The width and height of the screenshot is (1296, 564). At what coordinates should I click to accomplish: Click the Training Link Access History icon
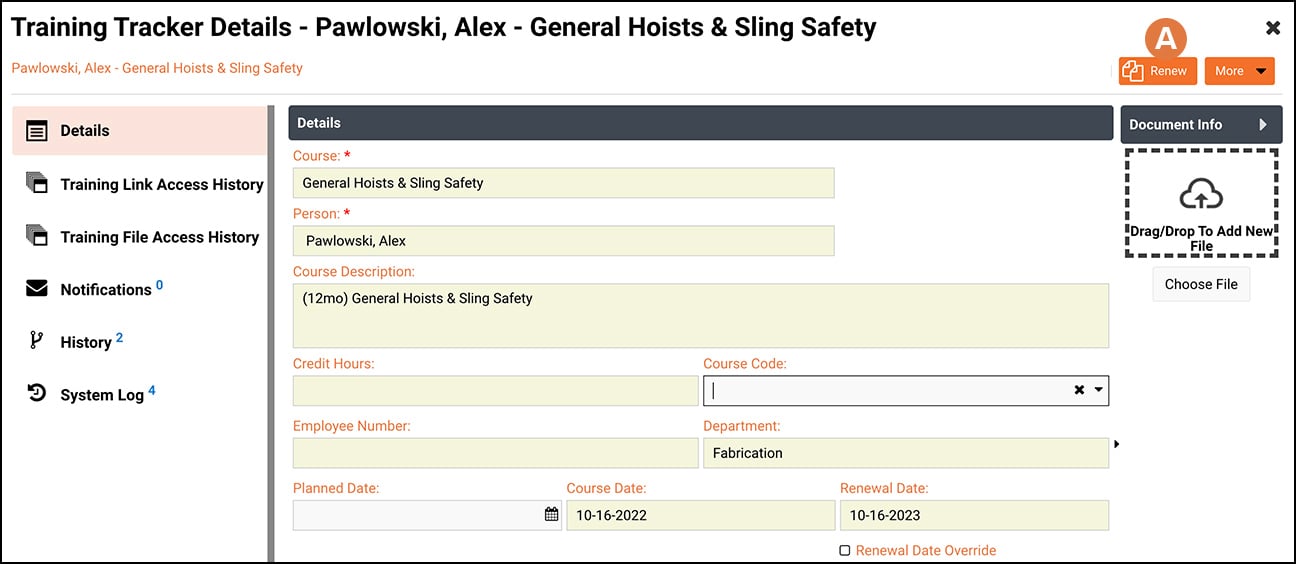point(37,184)
